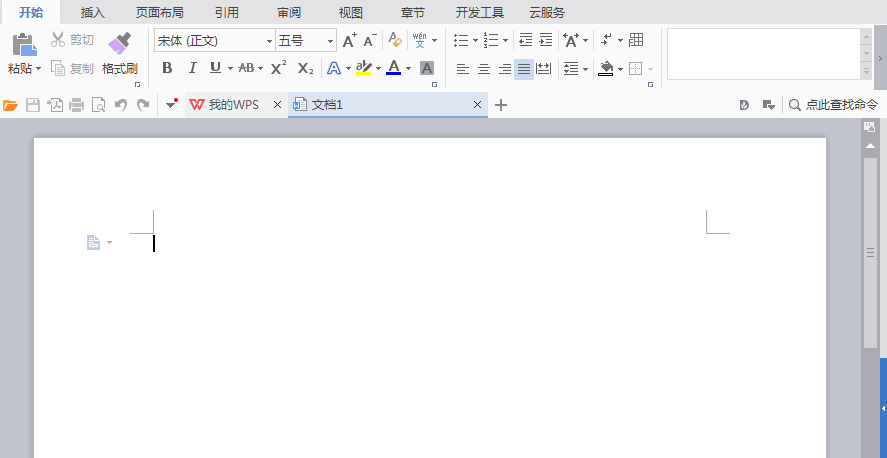Viewport: 887px width, 458px height.
Task: Add a new document tab with plus
Action: coord(501,105)
